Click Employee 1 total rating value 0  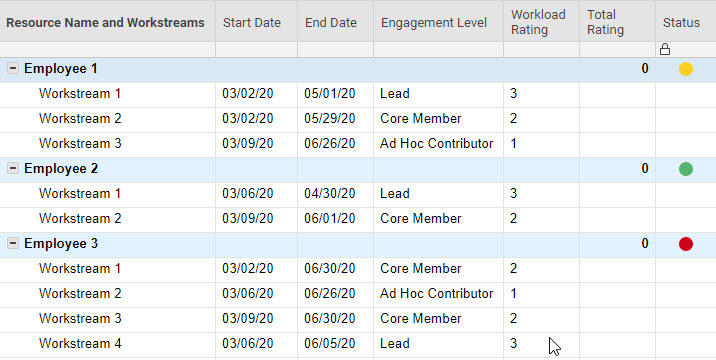[x=644, y=69]
